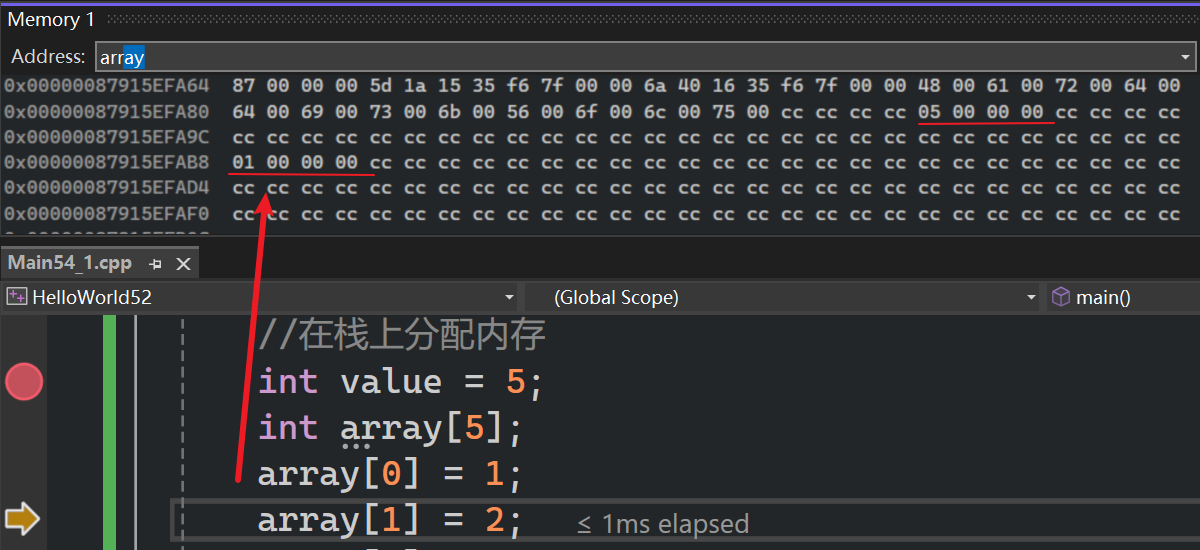Image resolution: width=1200 pixels, height=550 pixels.
Task: Click the yellow current-statement arrow in margin
Action: pyautogui.click(x=22, y=518)
